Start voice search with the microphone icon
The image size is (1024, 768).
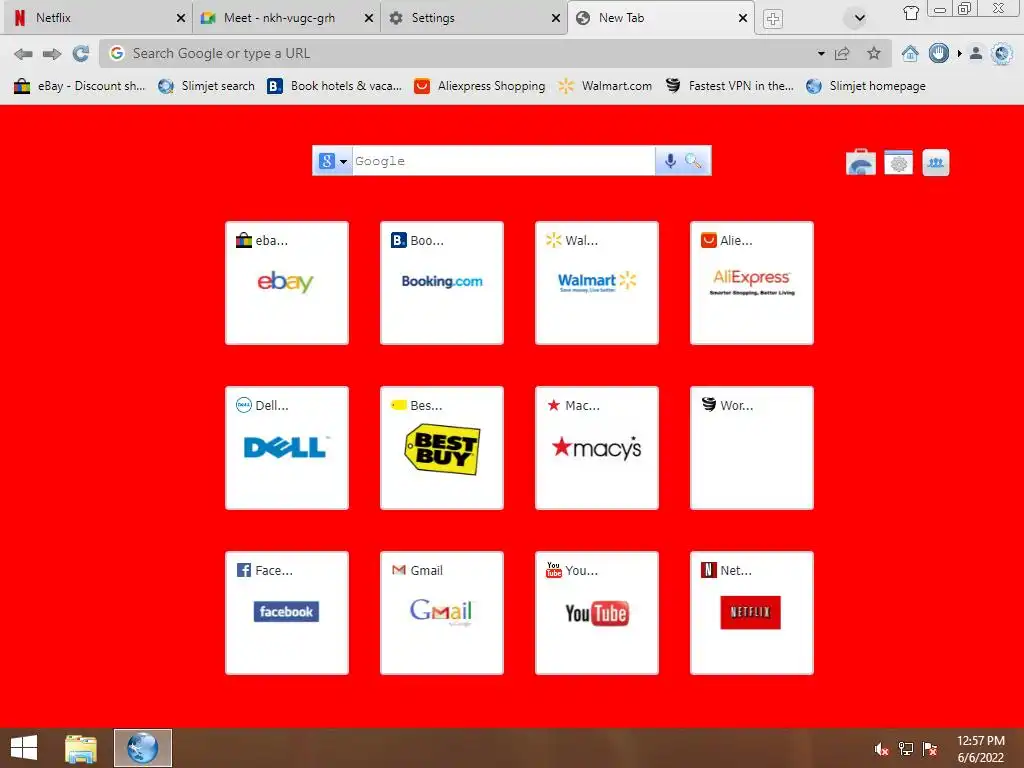pyautogui.click(x=670, y=161)
